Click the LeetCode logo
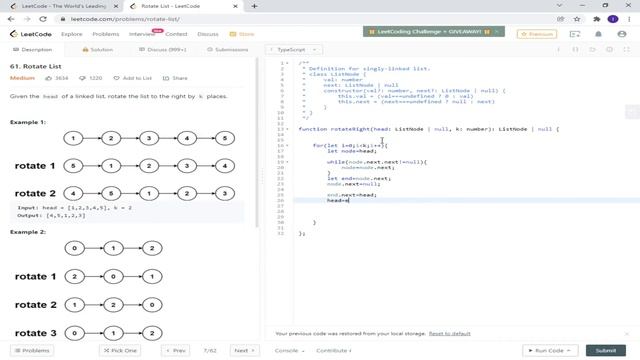This screenshot has width=640, height=360. 31,34
